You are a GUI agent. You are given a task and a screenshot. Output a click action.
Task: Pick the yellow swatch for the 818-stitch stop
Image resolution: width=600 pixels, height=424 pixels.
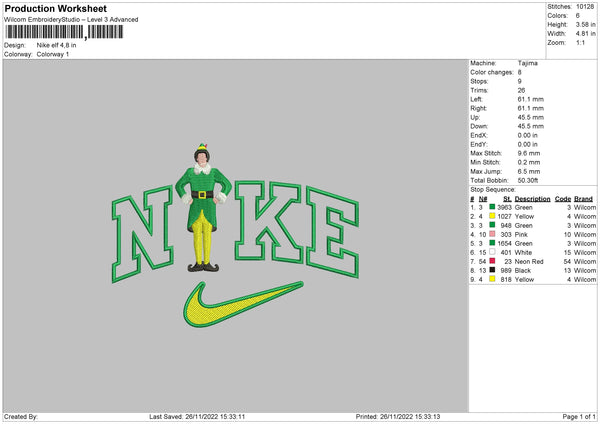[492, 279]
